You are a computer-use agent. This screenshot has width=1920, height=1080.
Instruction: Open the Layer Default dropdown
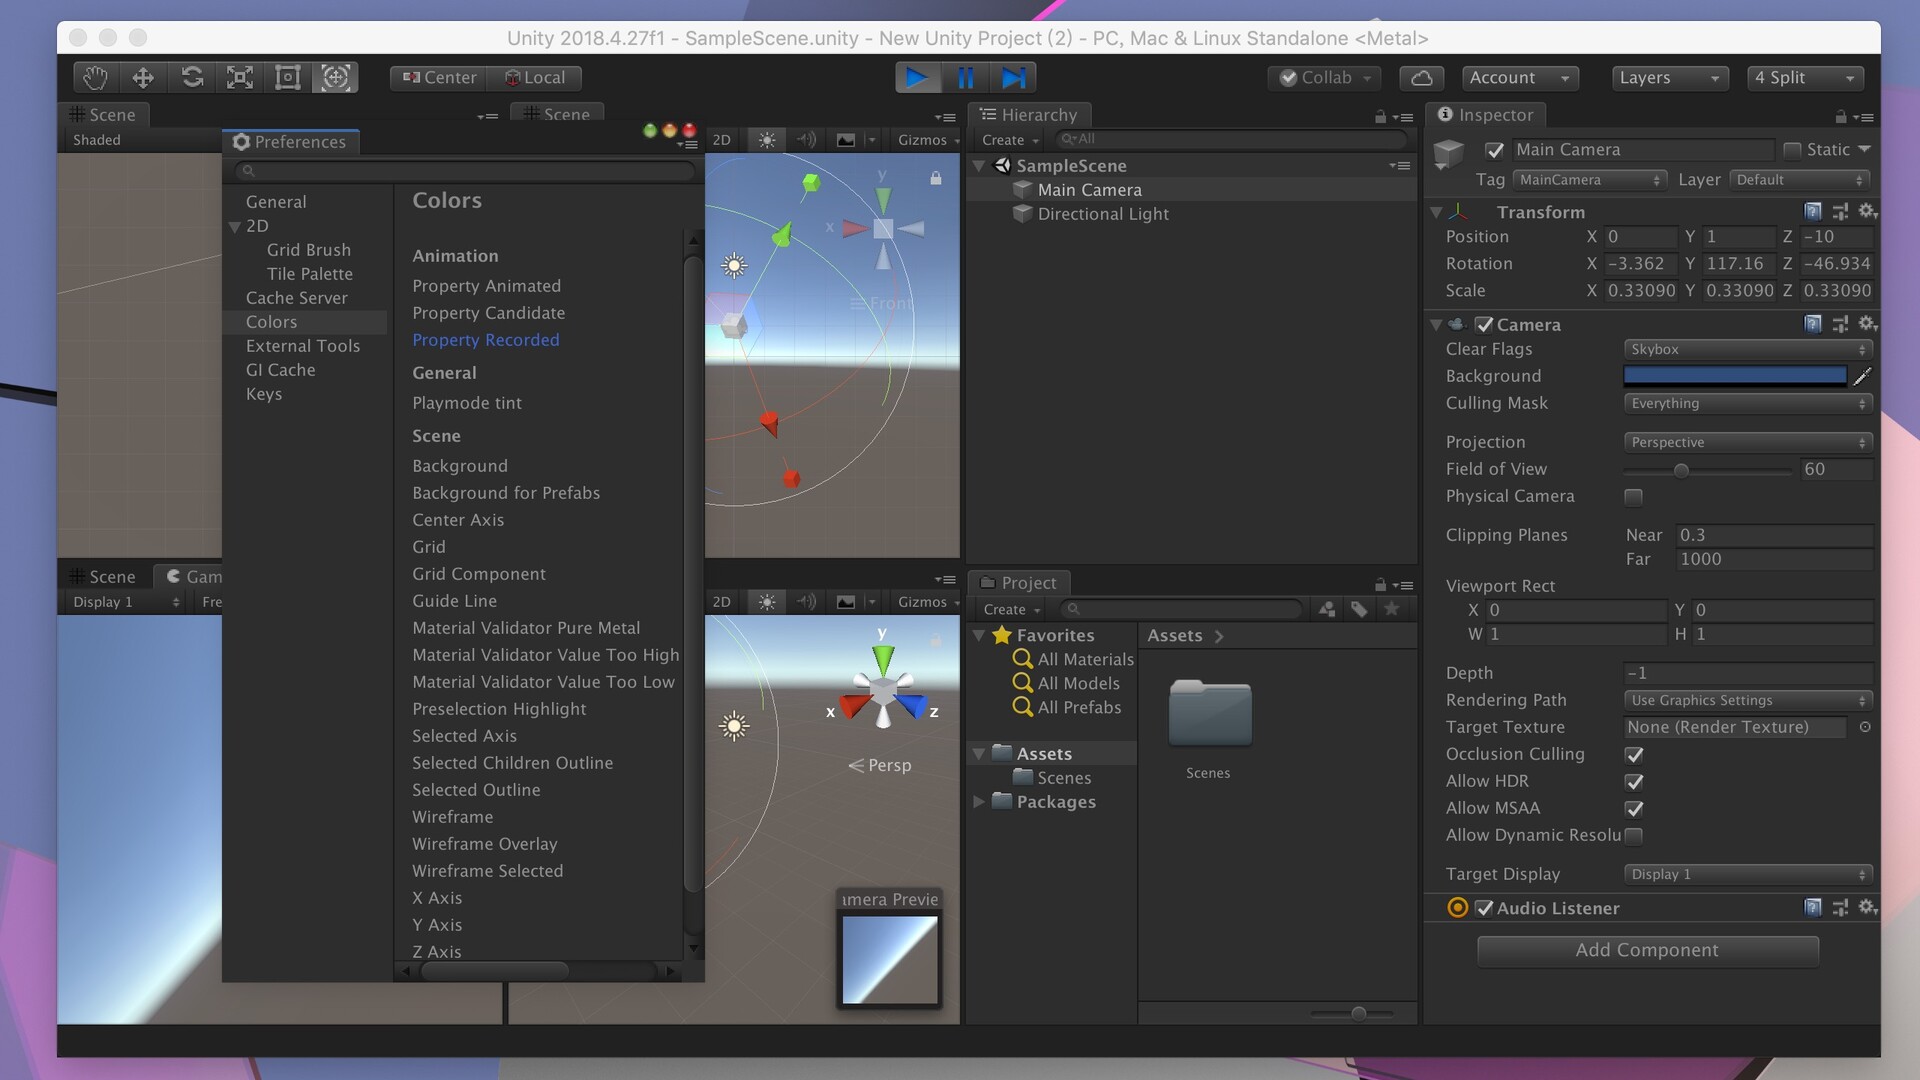coord(1800,180)
